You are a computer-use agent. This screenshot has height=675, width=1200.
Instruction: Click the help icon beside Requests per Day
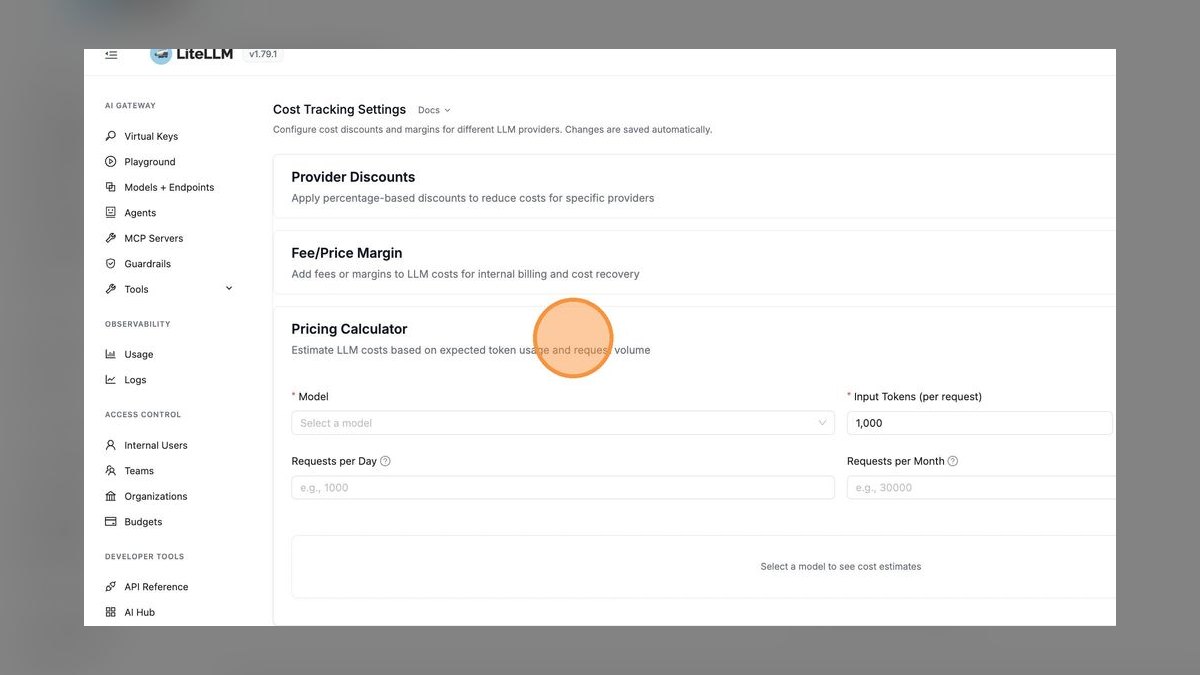click(x=385, y=461)
